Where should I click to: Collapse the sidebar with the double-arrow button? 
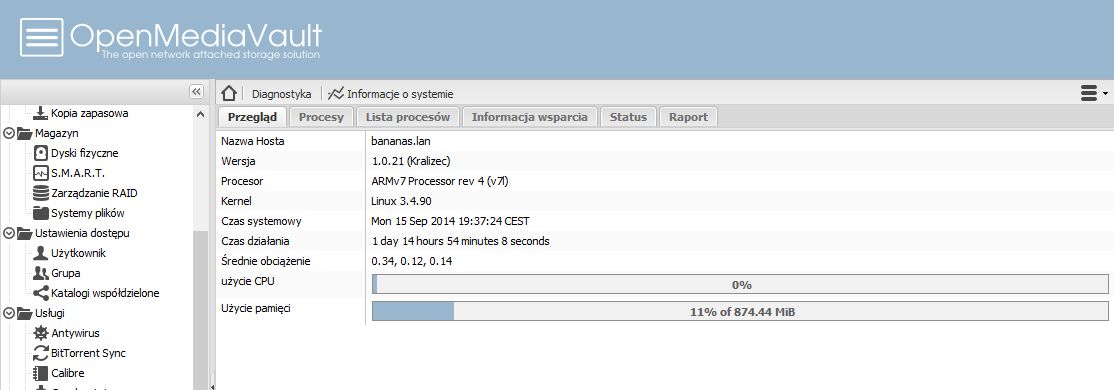196,92
